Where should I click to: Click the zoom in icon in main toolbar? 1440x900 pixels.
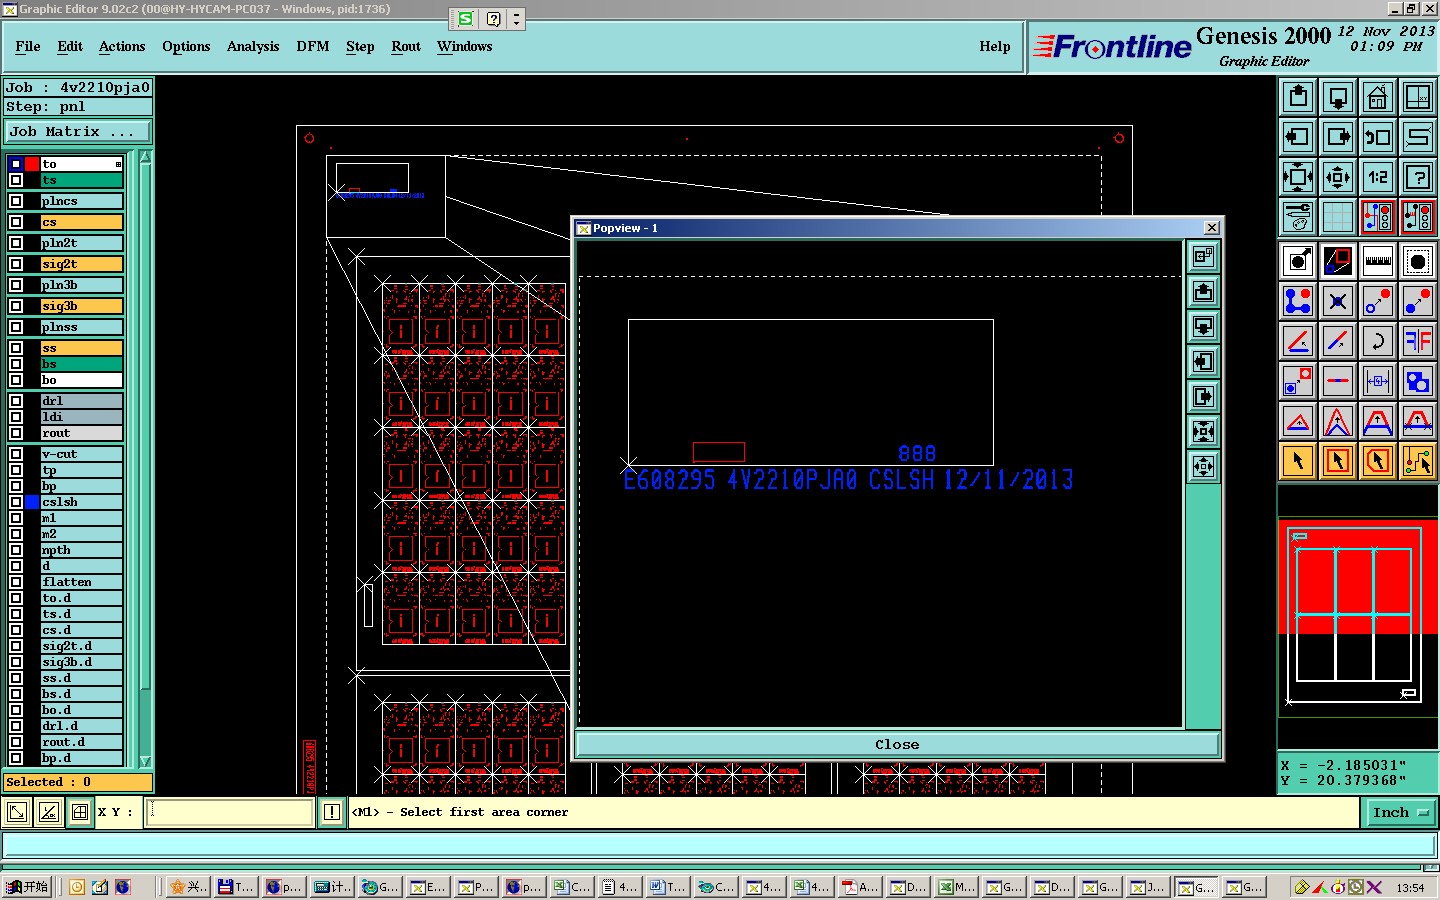1298,177
